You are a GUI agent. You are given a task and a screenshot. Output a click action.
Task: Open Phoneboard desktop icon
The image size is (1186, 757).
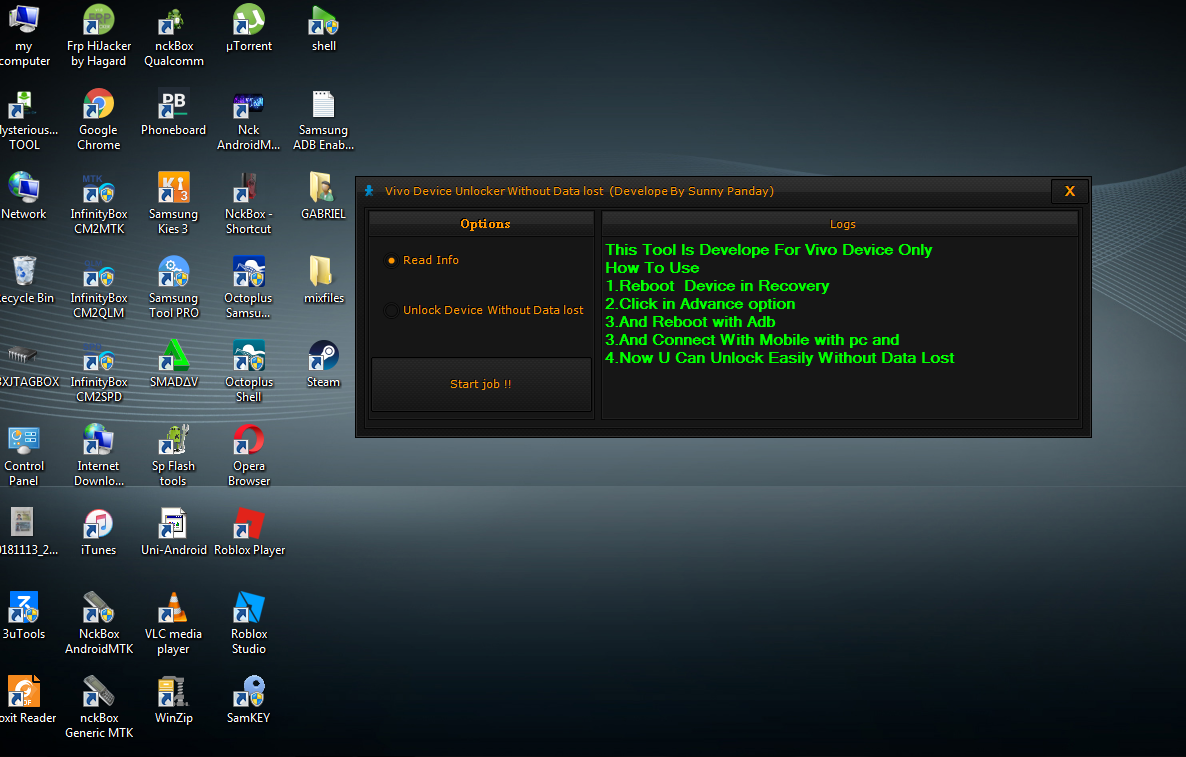[173, 112]
